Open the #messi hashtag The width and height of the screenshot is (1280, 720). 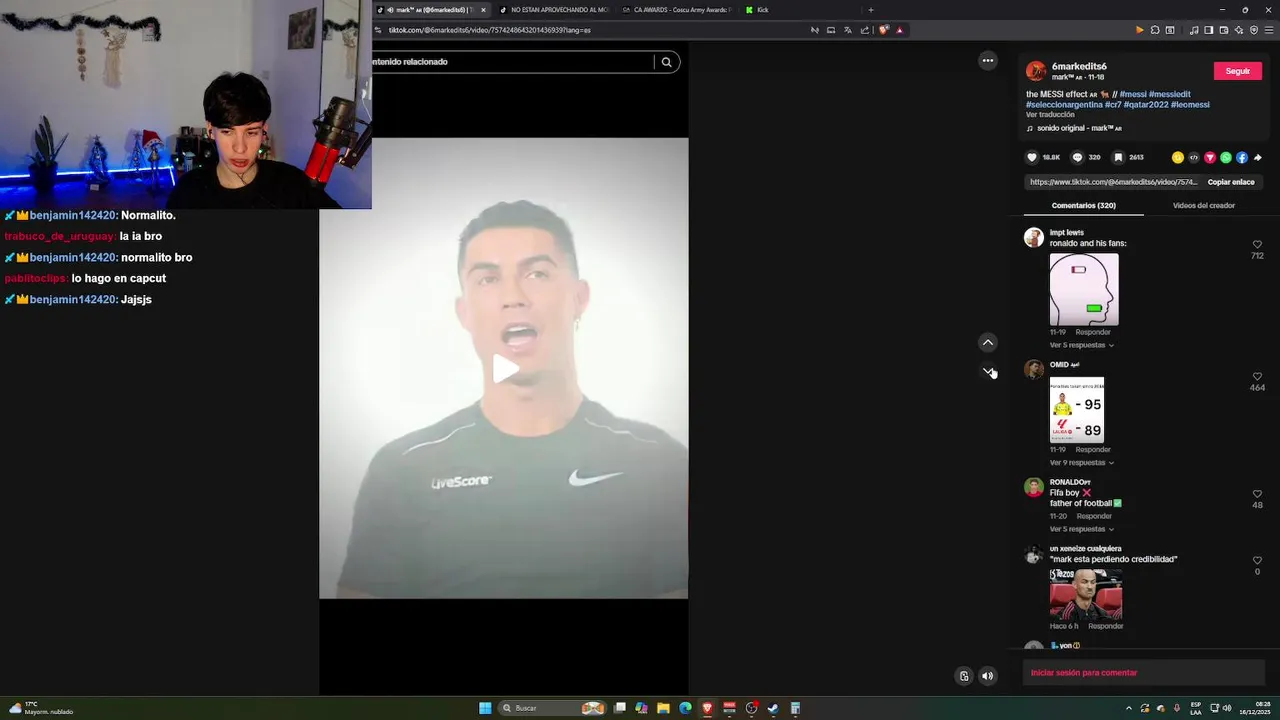pos(1133,94)
